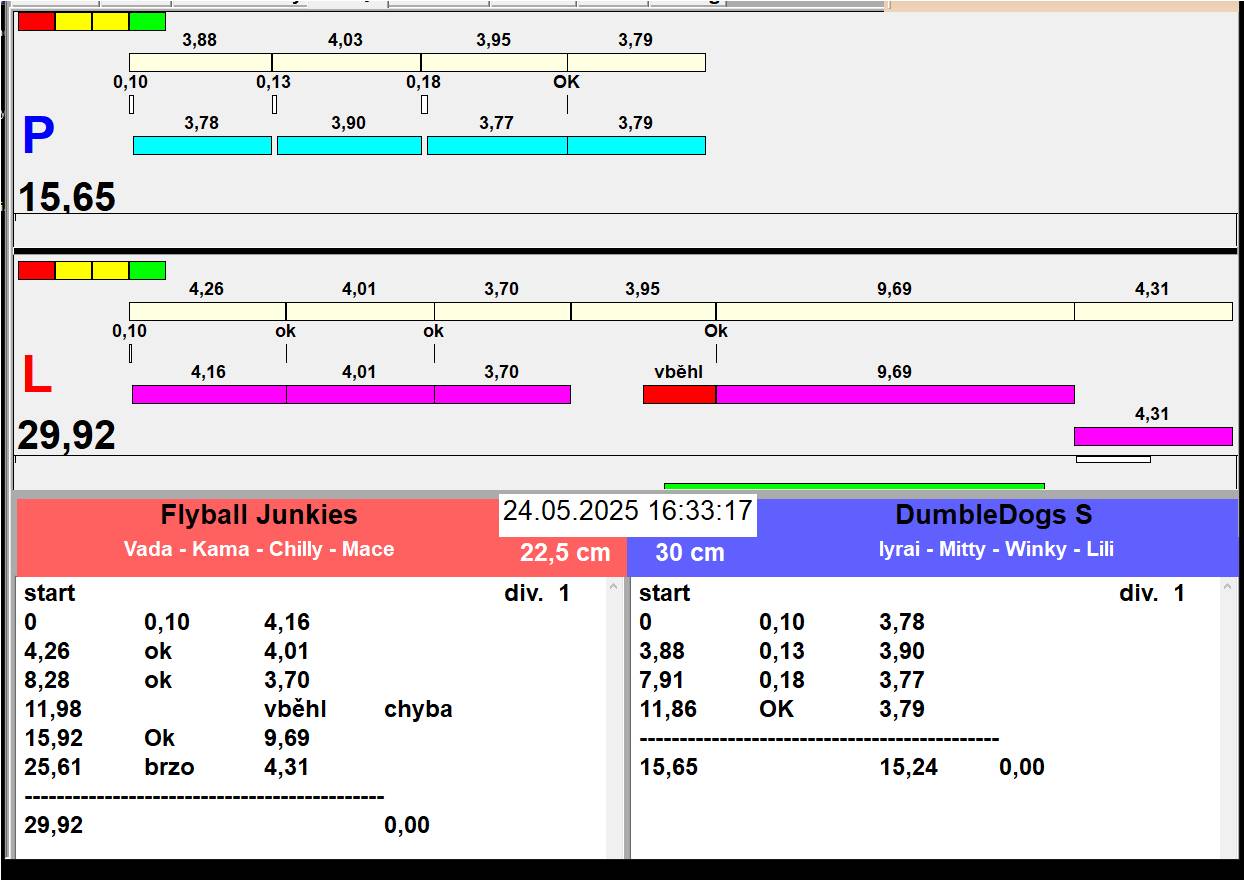The height and width of the screenshot is (880, 1244).
Task: Click the red start light in lane P
Action: click(x=36, y=21)
